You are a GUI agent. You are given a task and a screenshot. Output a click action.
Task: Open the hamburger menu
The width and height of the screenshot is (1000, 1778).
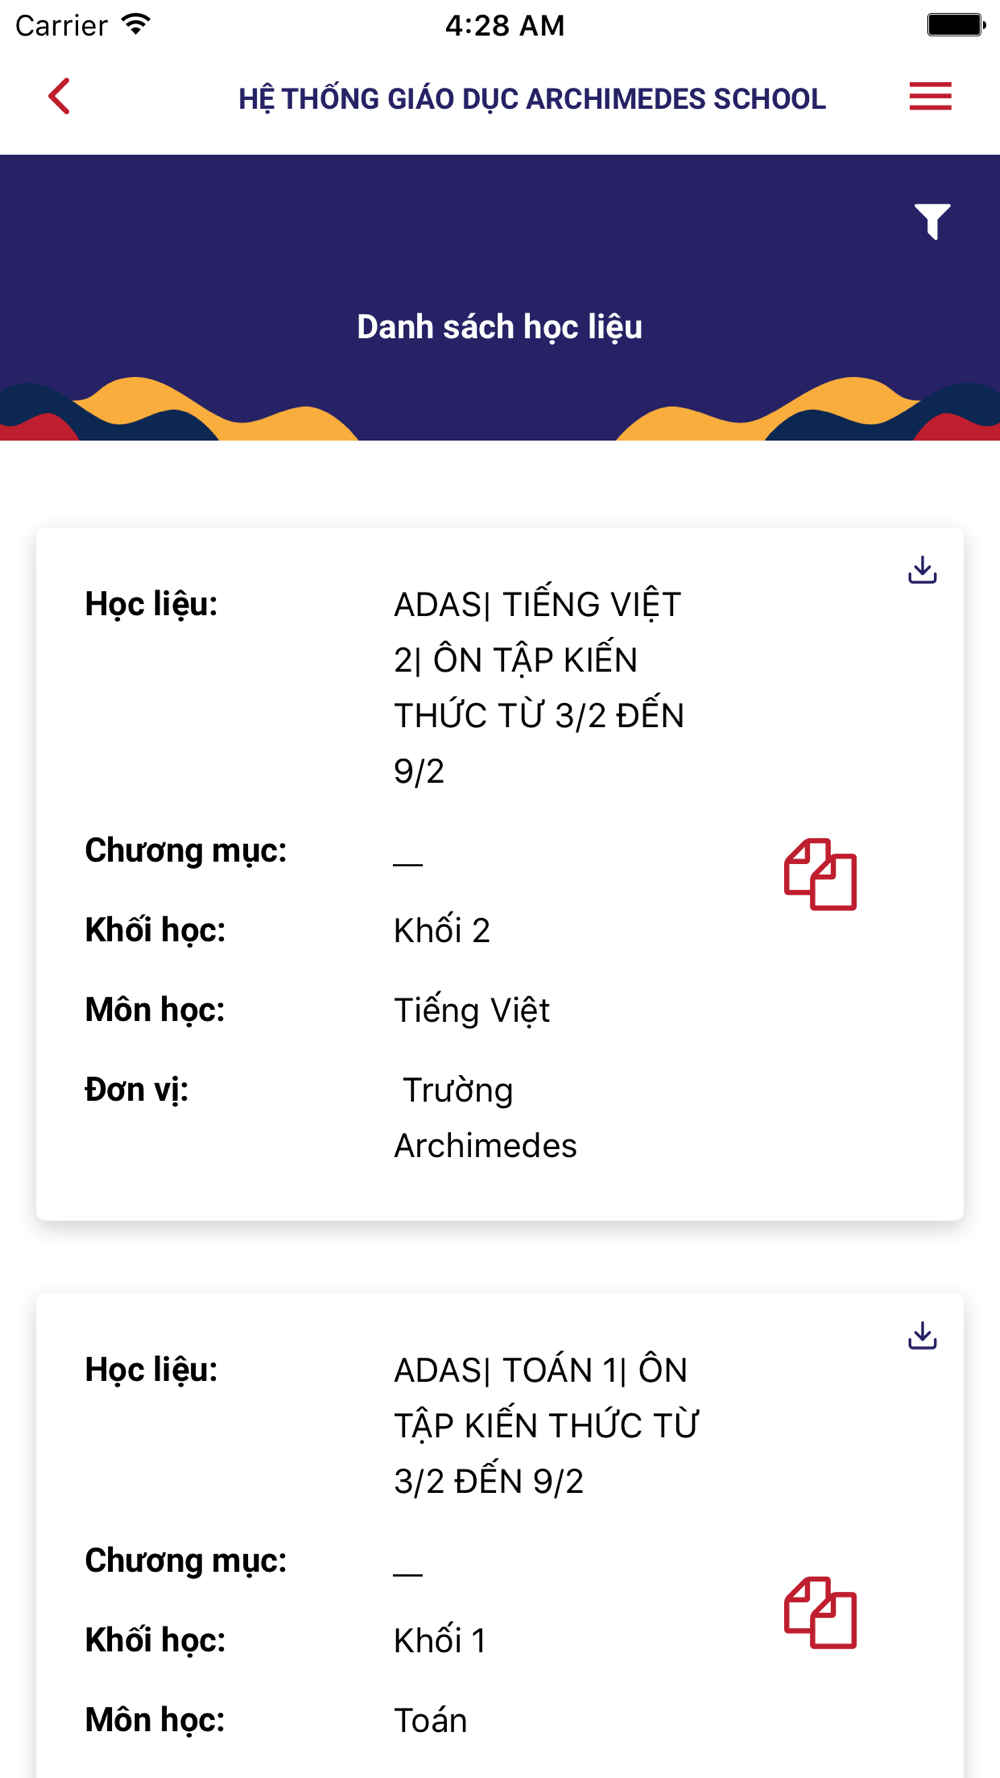coord(930,96)
